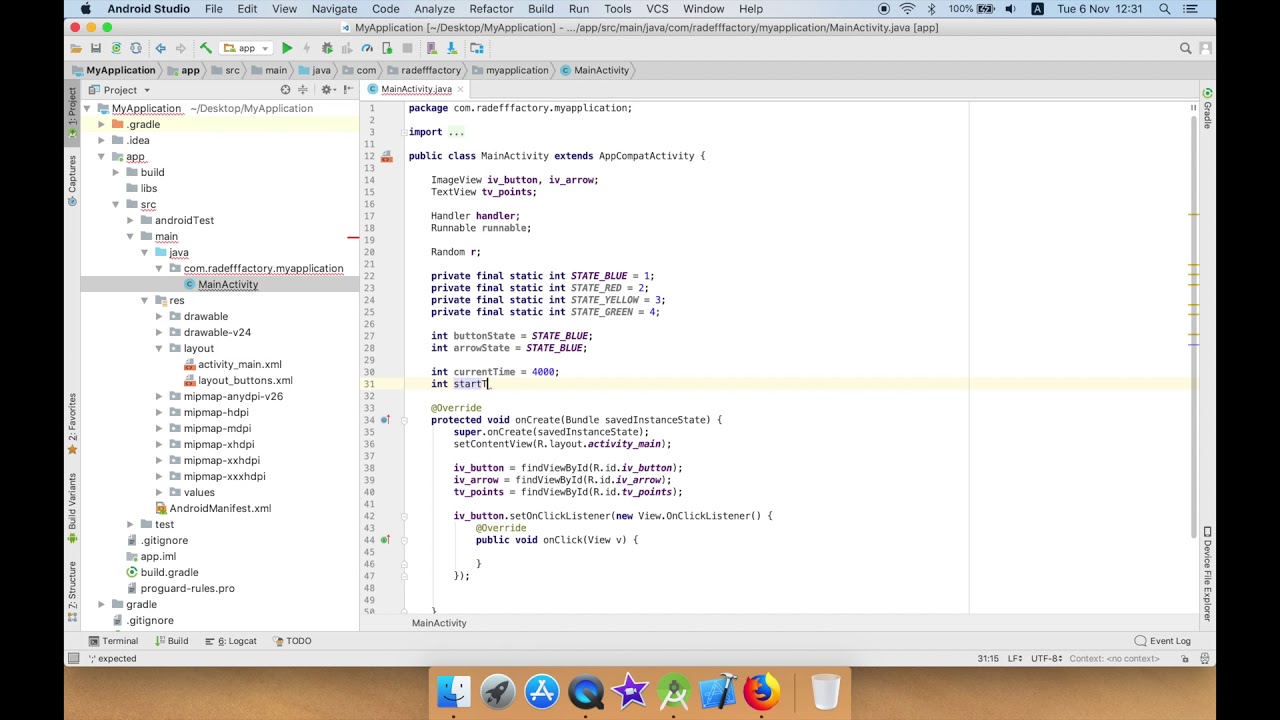Collapse the layout folder

159,348
